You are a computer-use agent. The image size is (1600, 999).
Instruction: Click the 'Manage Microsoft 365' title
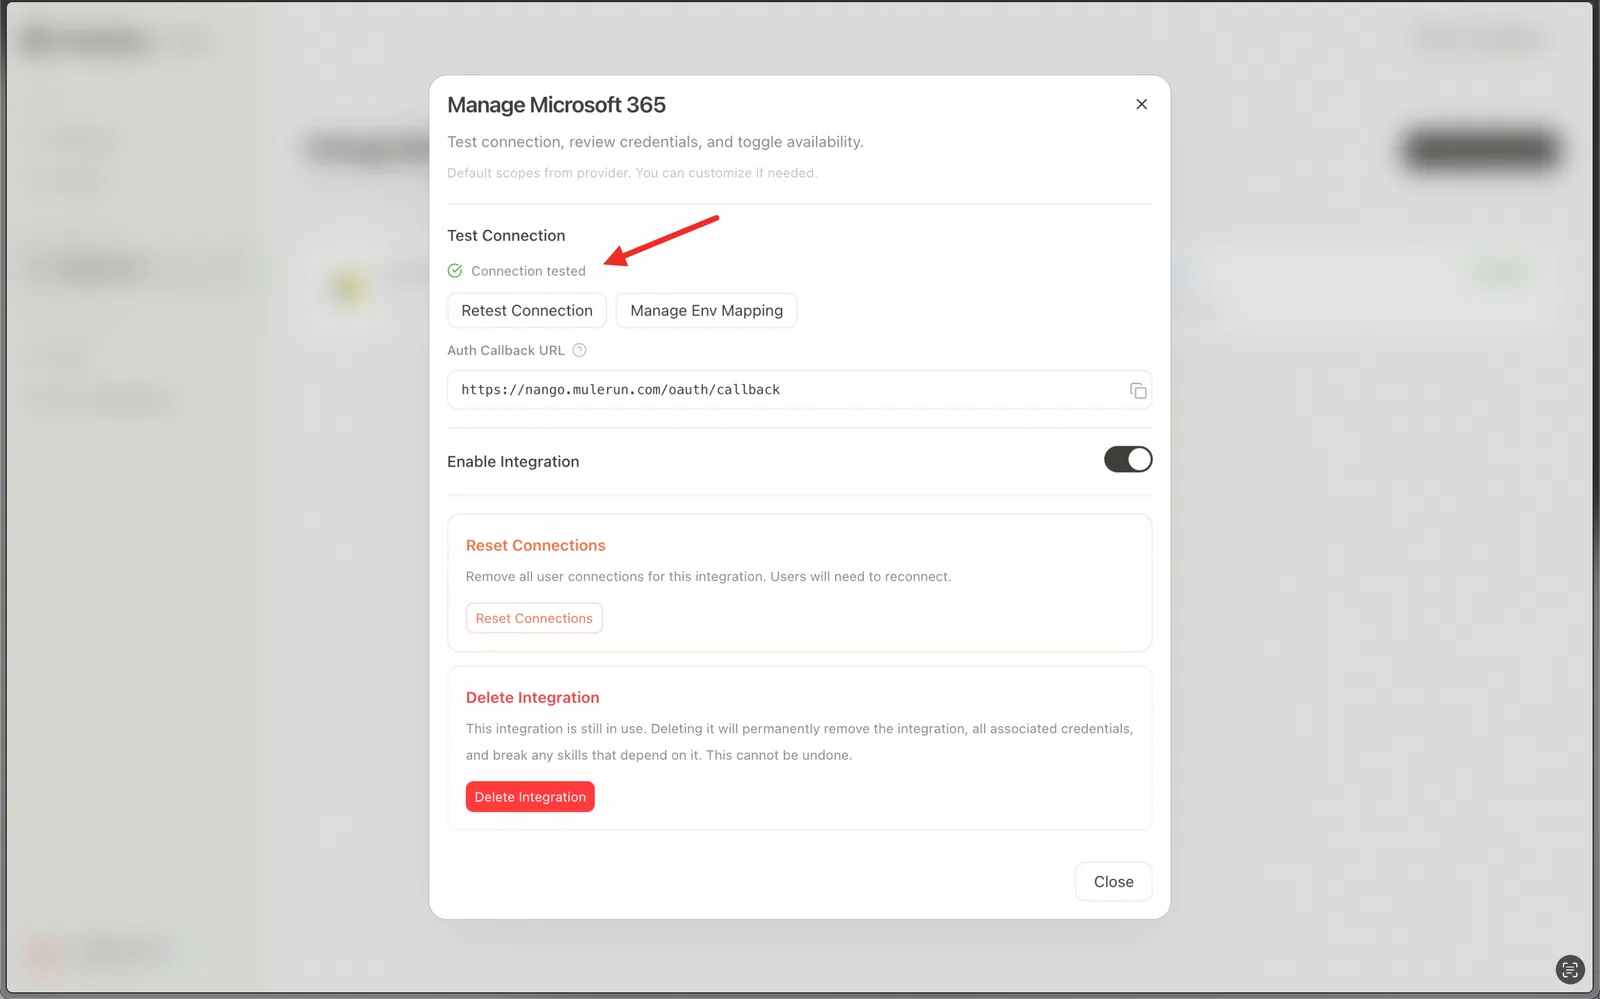(556, 105)
